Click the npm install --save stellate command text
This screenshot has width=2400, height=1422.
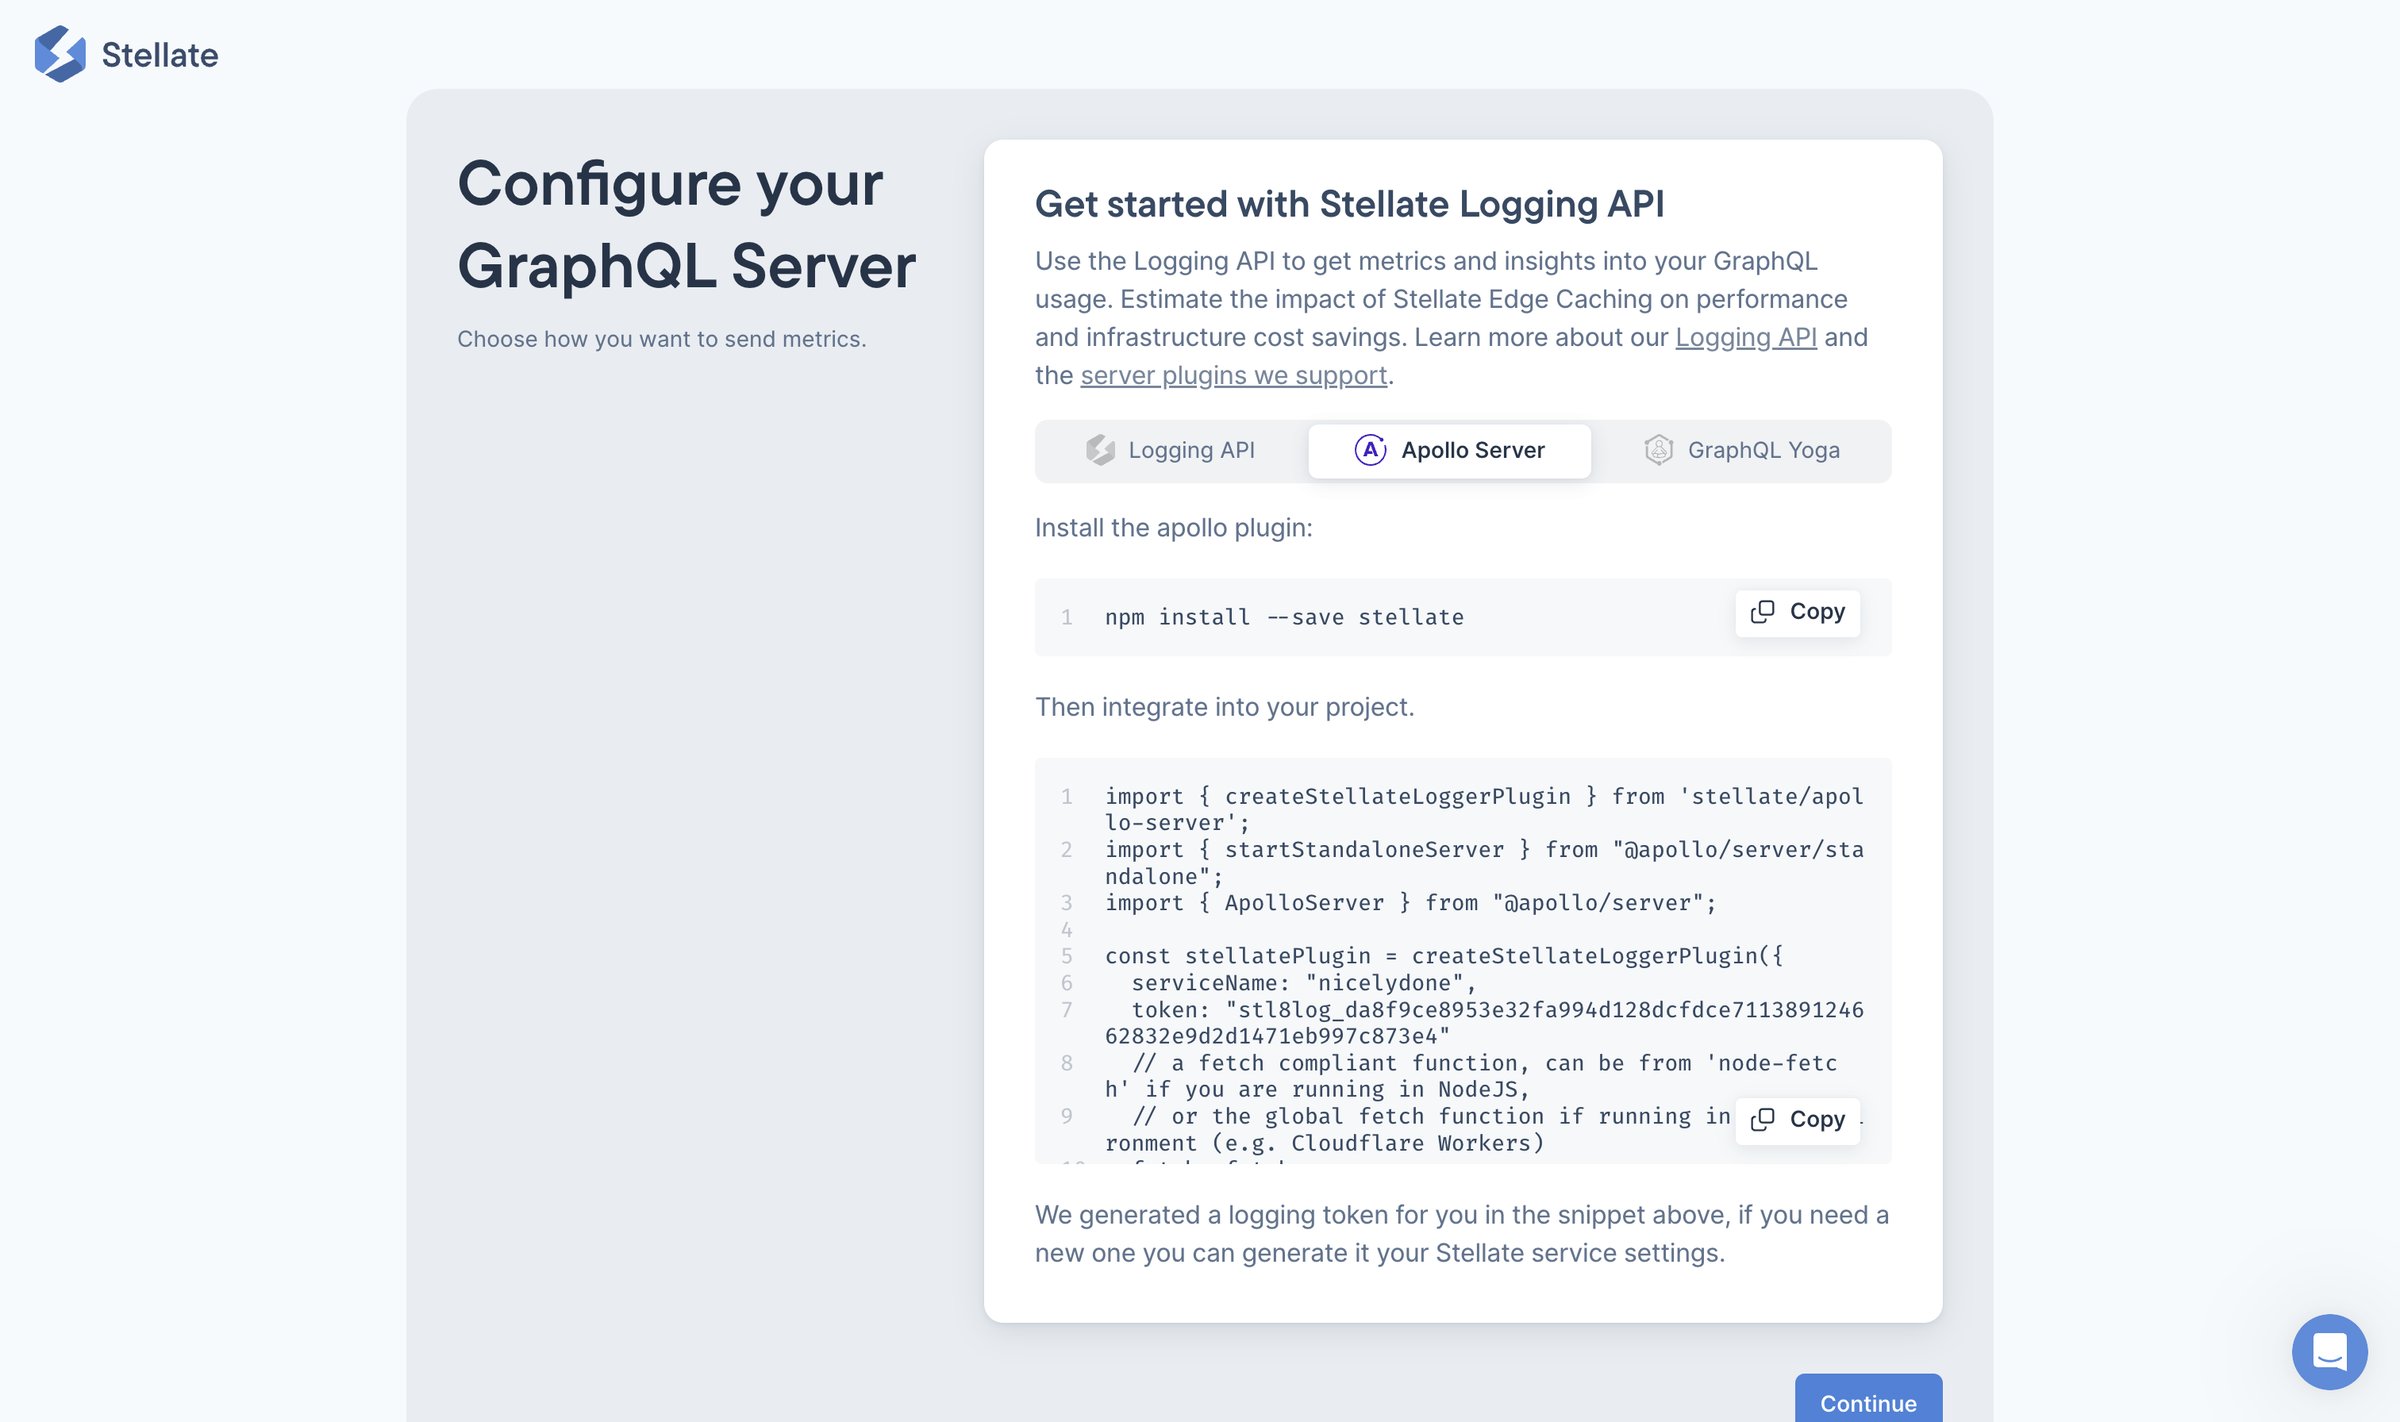point(1284,617)
